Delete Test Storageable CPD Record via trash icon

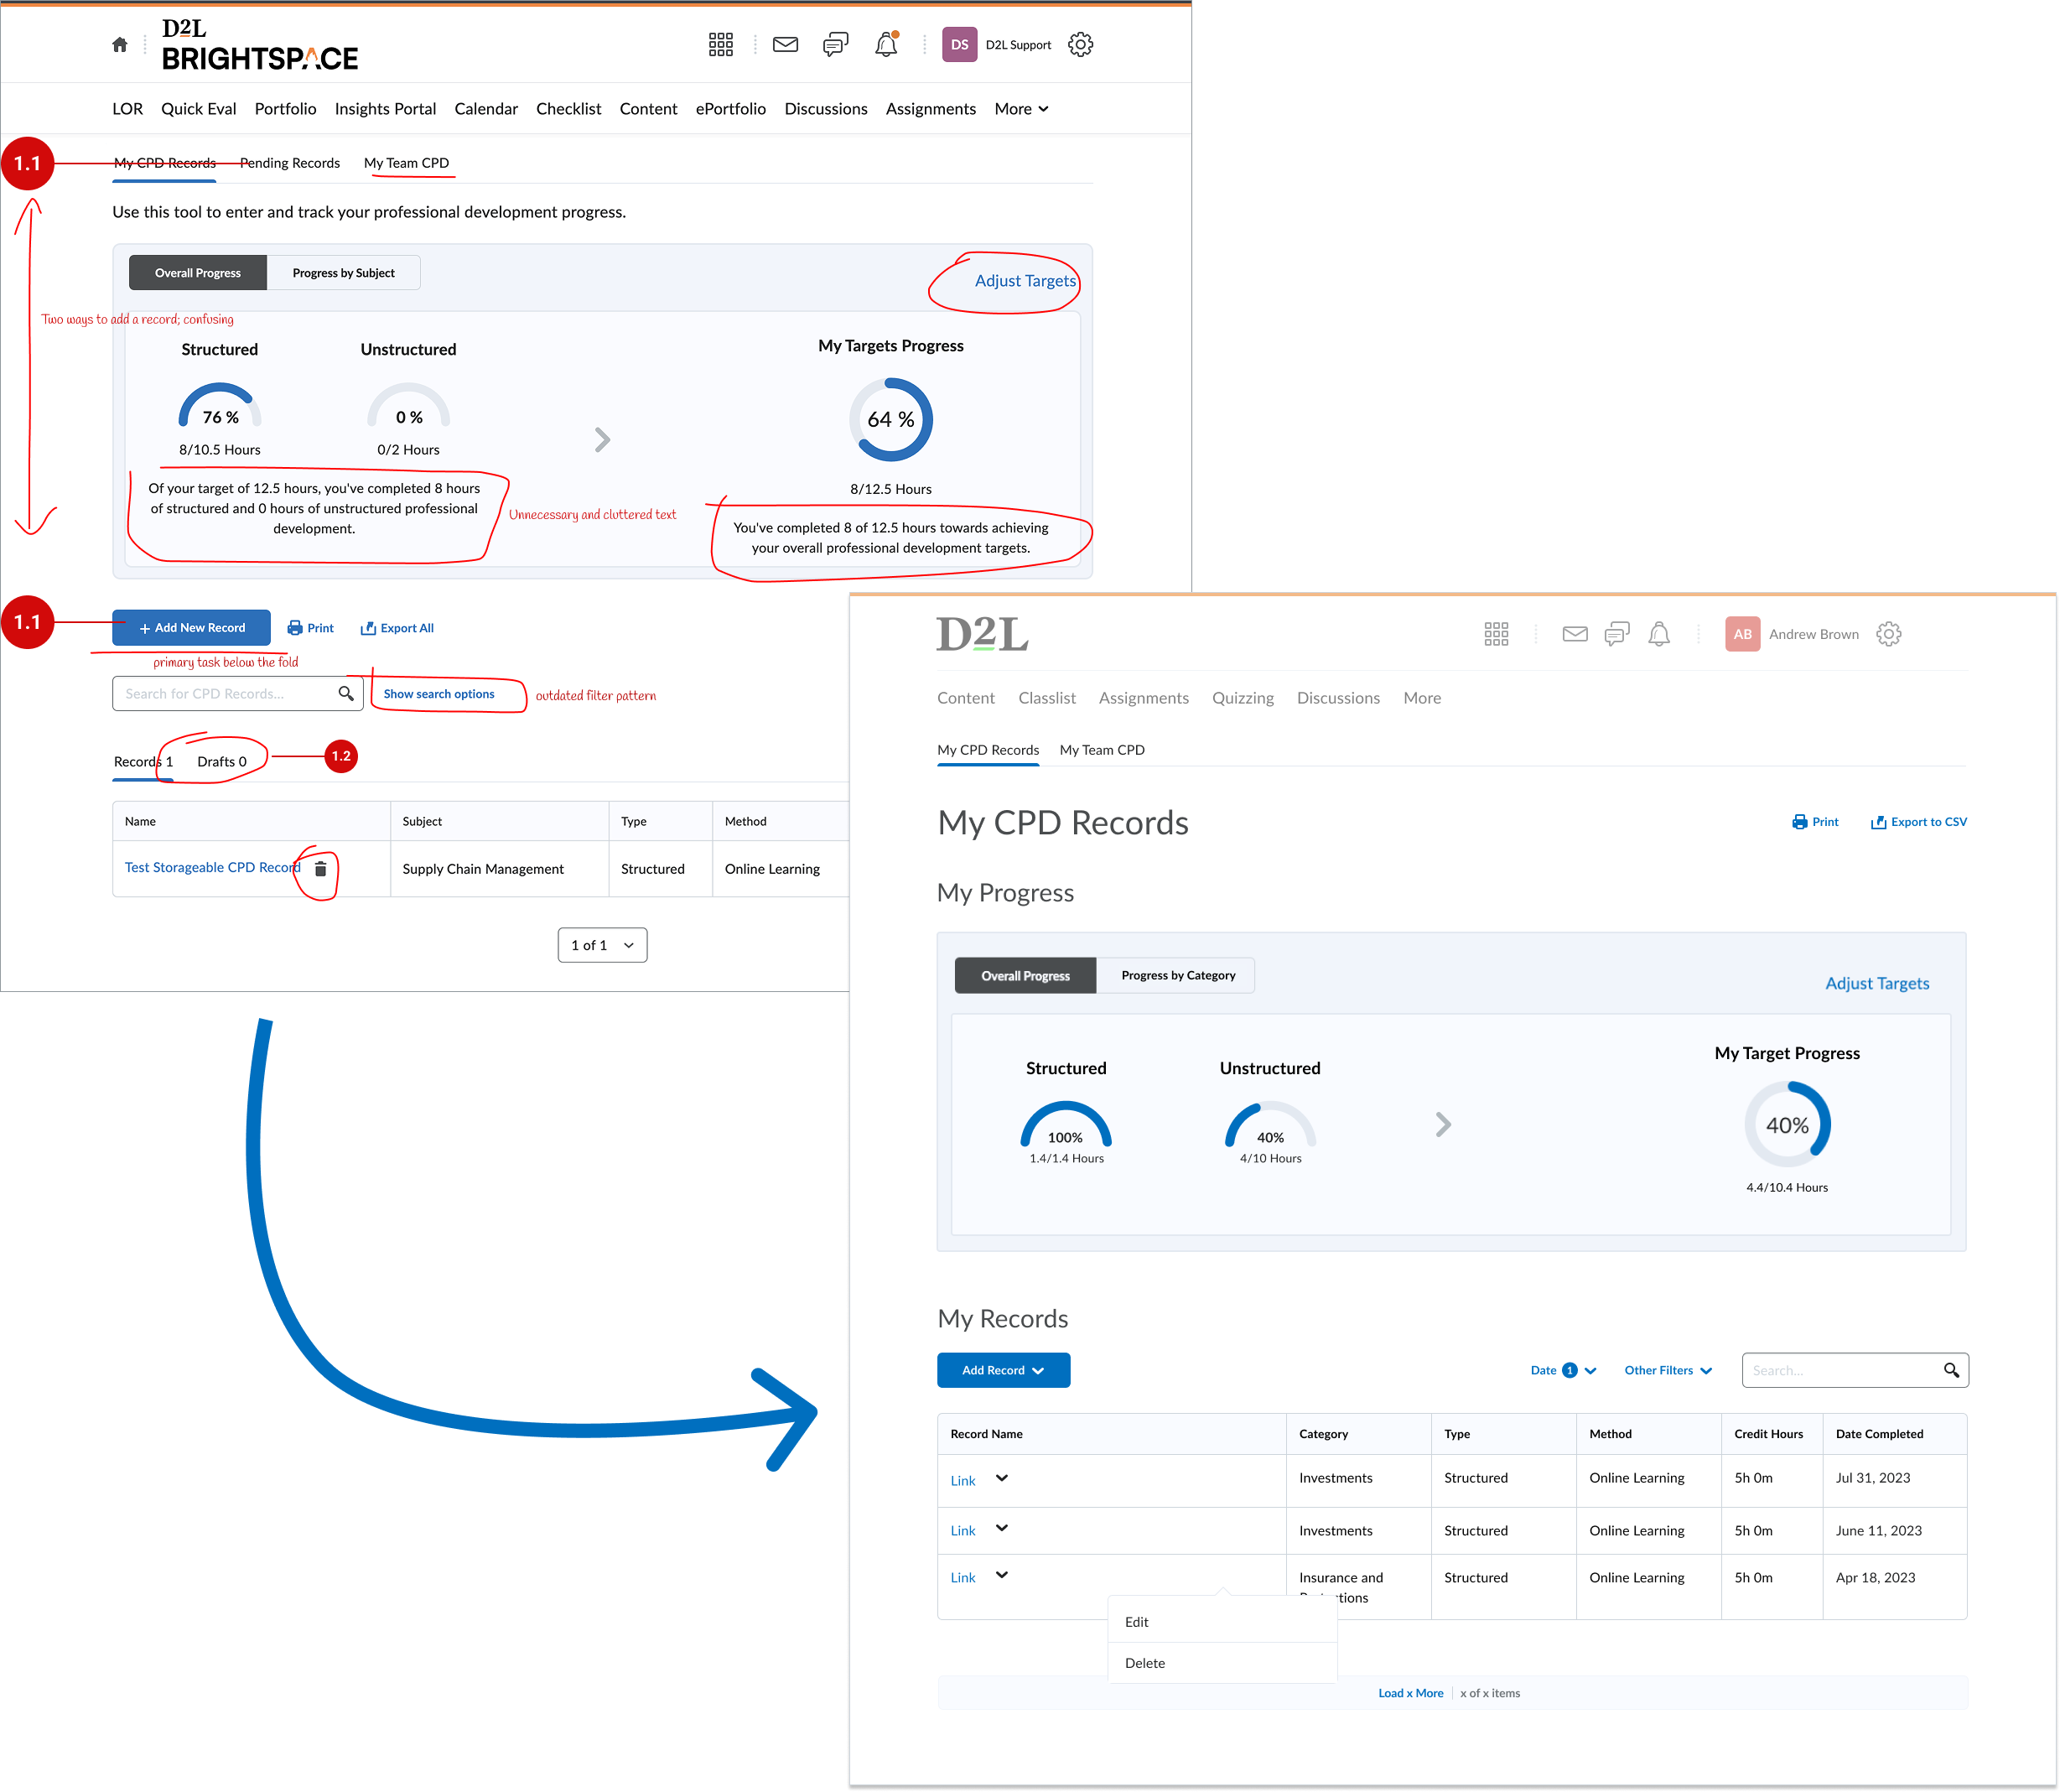320,869
